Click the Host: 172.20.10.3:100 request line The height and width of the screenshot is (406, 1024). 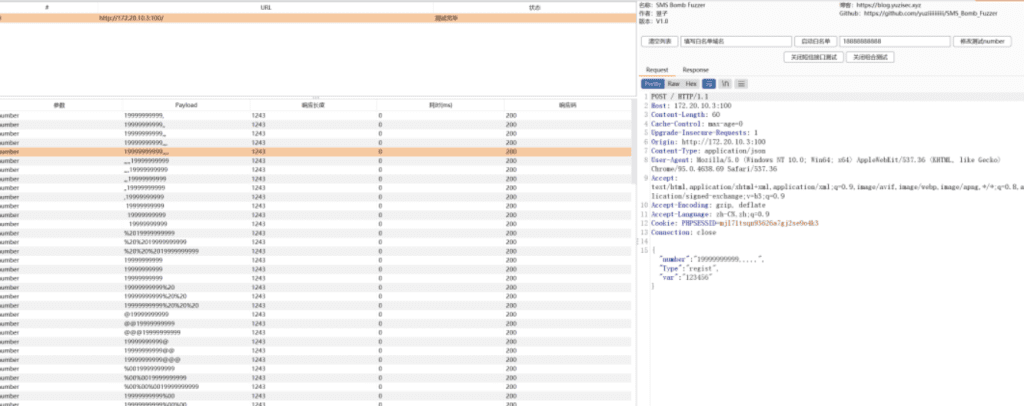(691, 106)
